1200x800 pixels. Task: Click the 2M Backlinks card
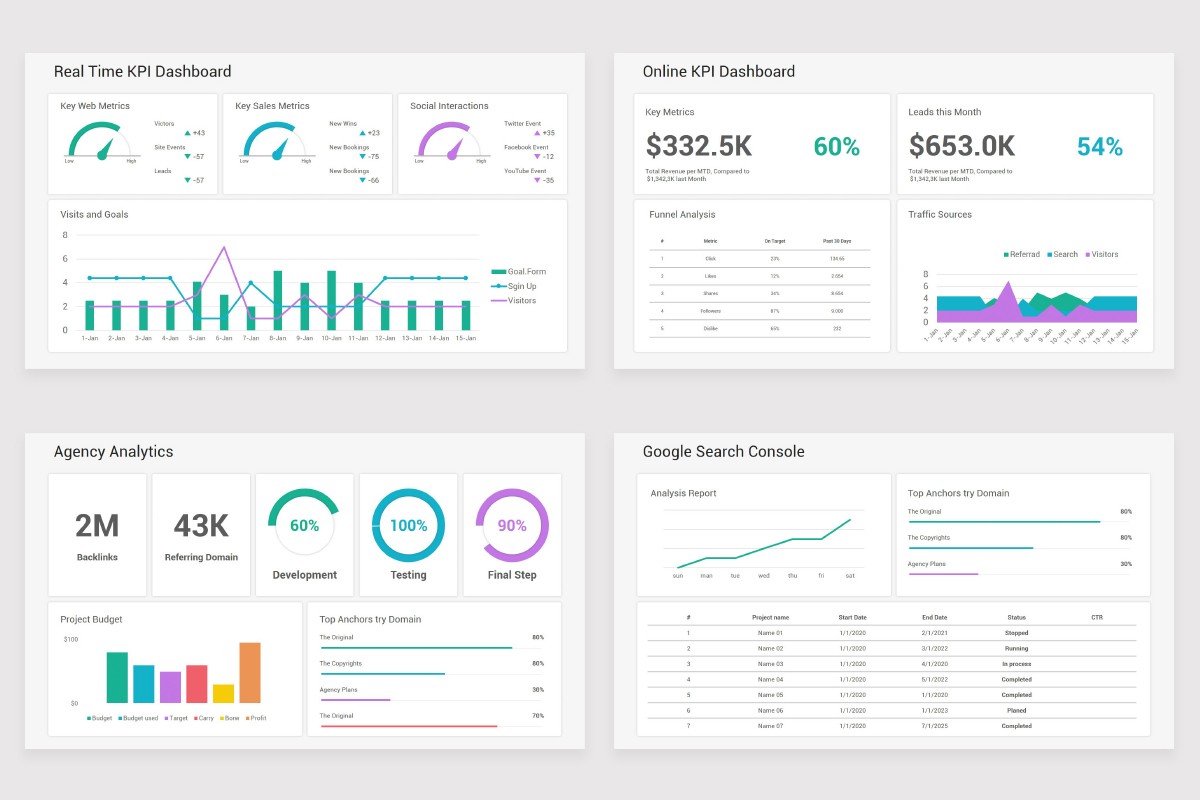97,535
